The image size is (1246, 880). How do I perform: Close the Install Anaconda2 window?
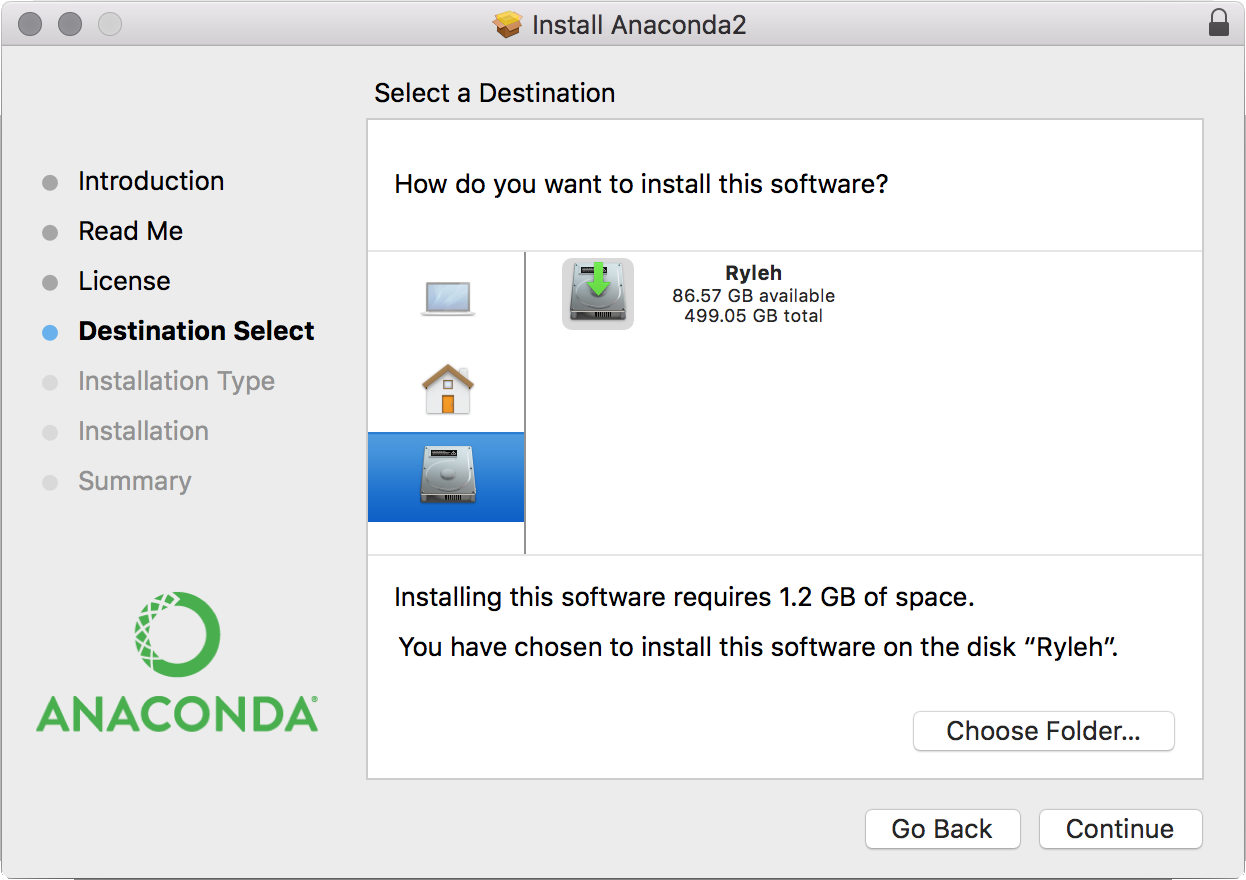(30, 24)
